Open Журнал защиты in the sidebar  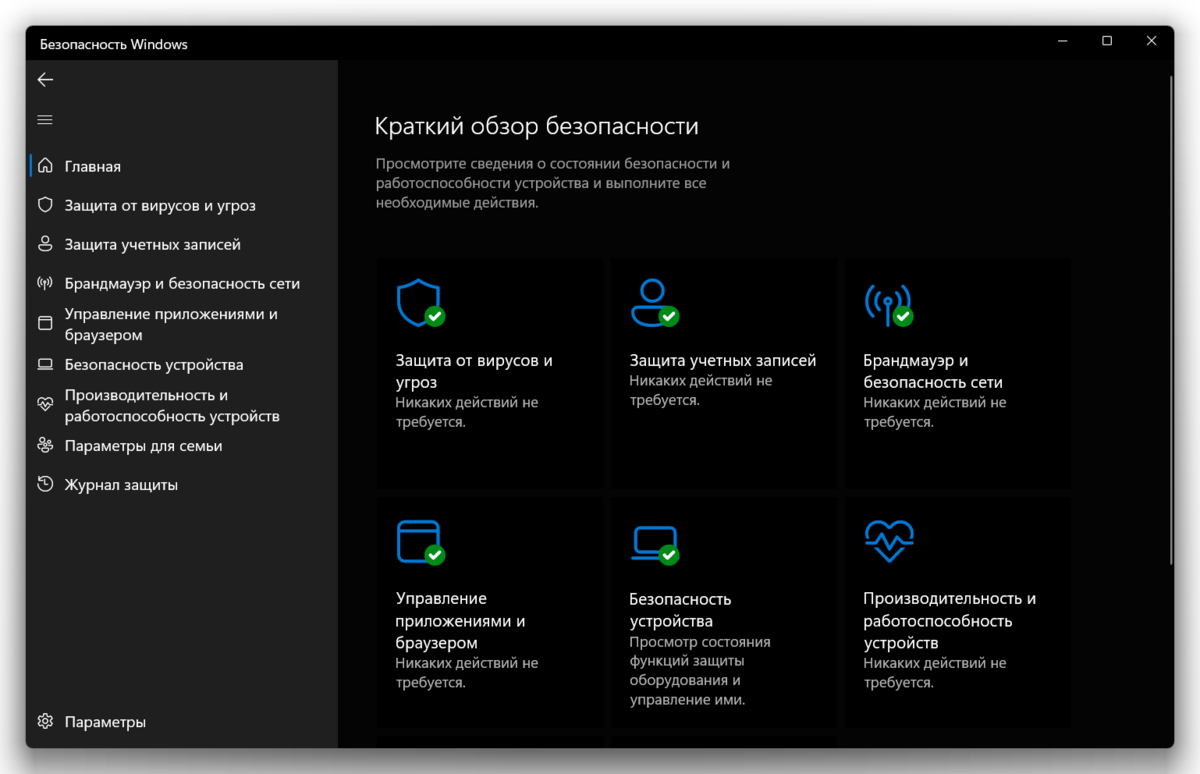tap(121, 484)
